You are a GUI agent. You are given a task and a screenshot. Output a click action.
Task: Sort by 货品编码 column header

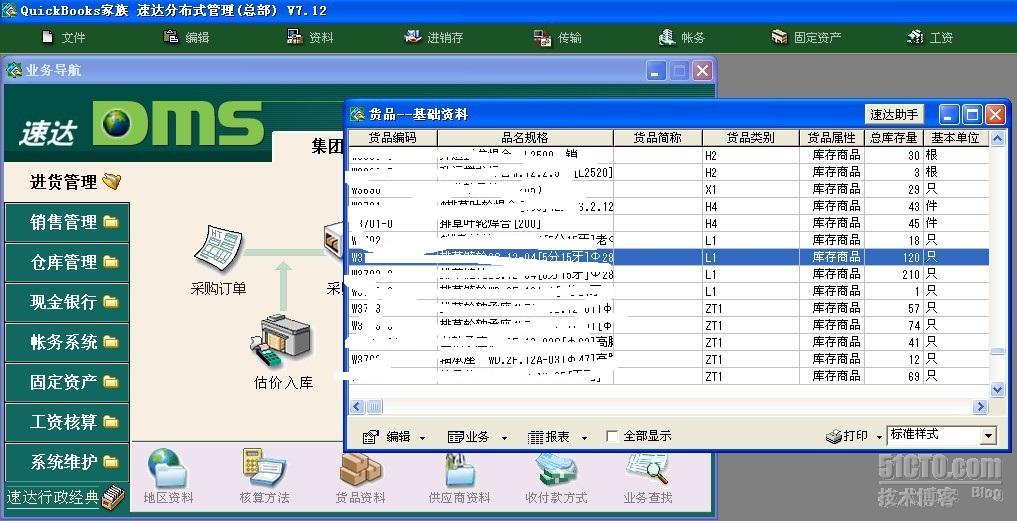click(393, 138)
